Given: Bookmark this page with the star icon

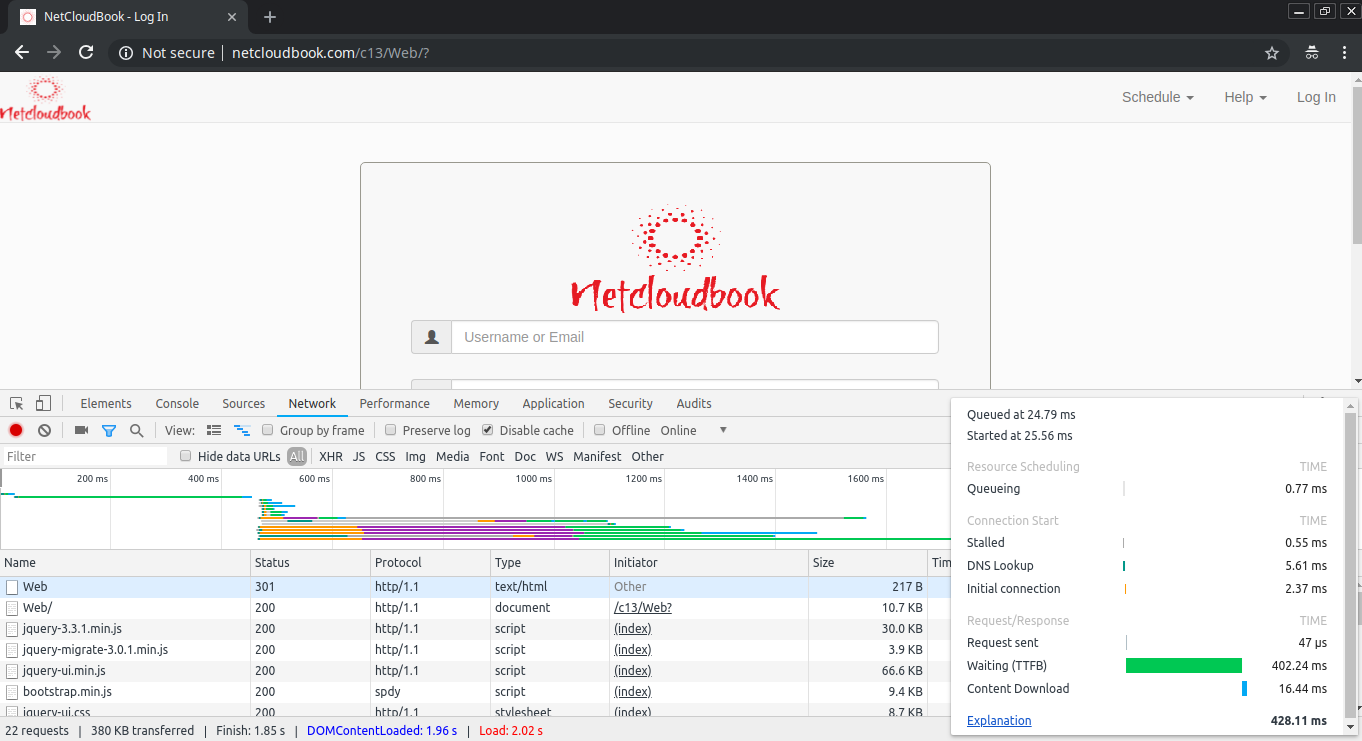Looking at the screenshot, I should (1272, 53).
